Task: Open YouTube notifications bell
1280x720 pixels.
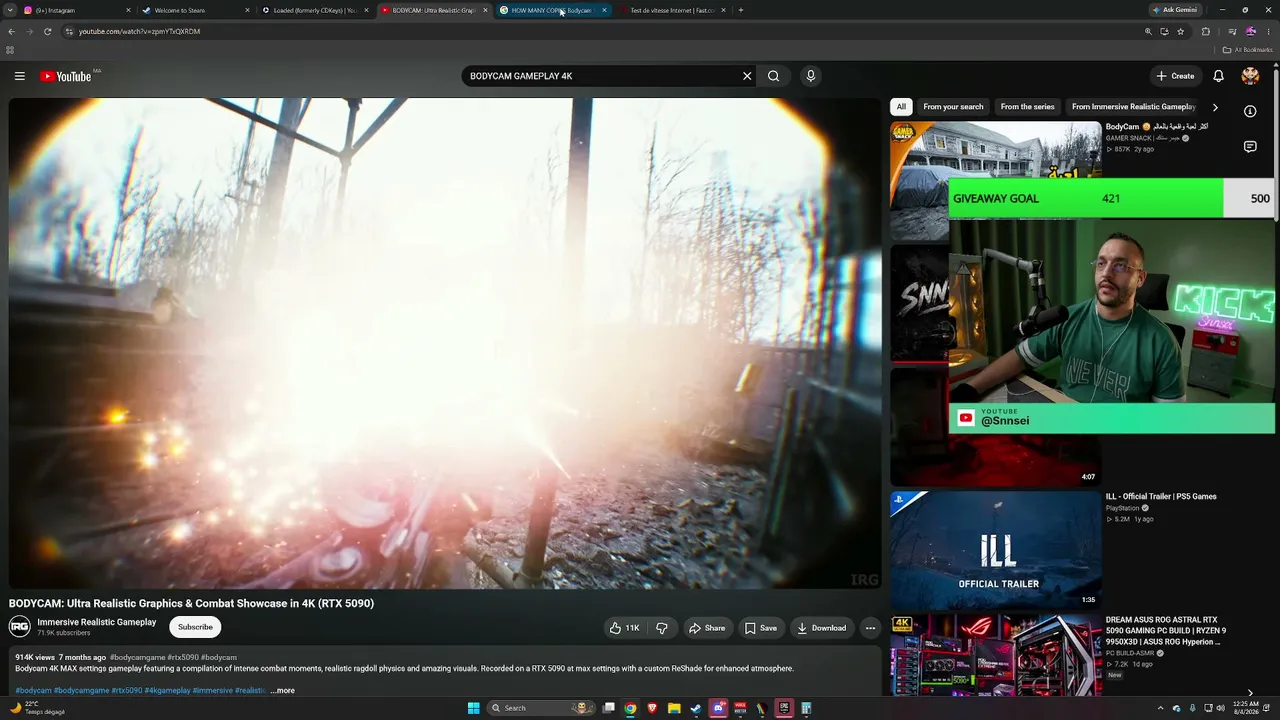Action: 1218,76
